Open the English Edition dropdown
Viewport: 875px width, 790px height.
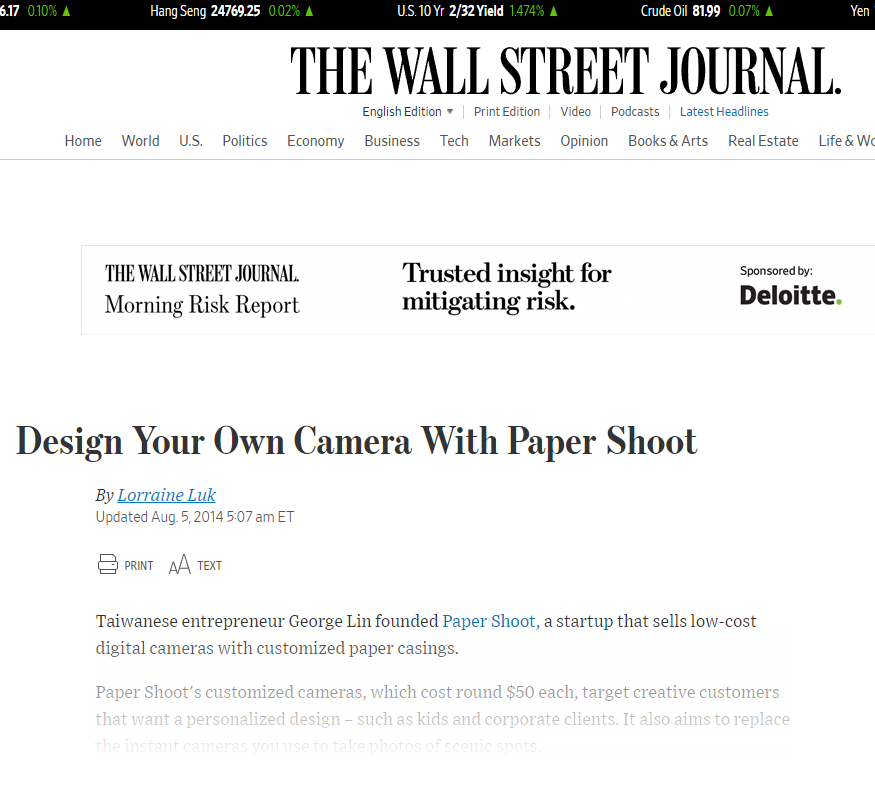407,111
